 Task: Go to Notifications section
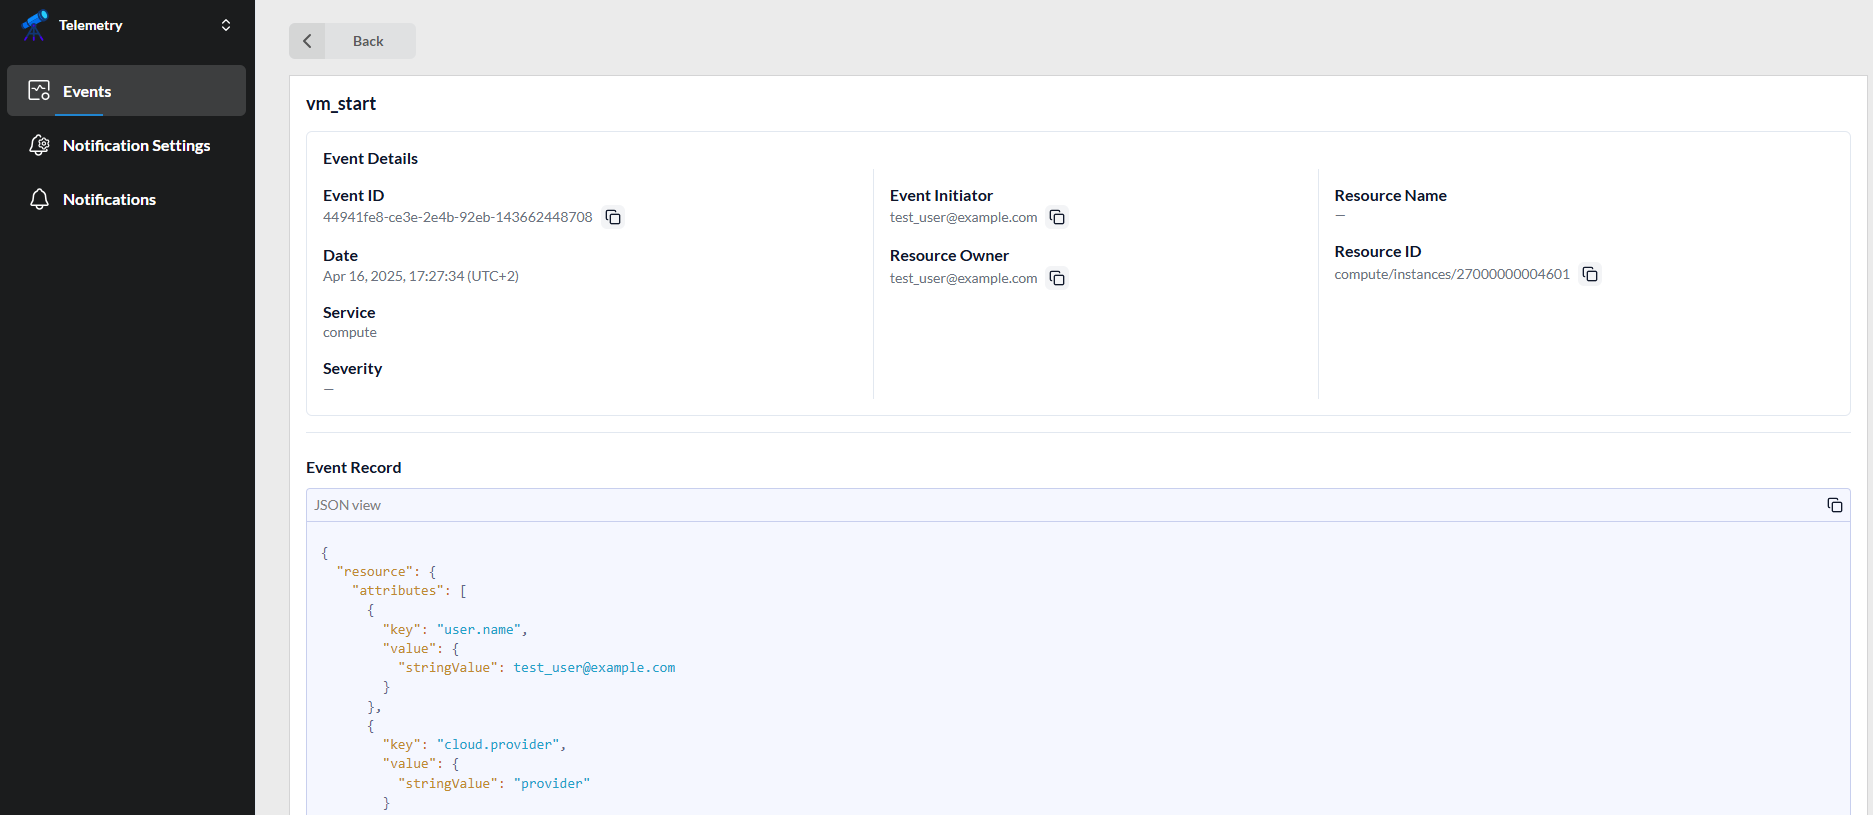pos(109,199)
